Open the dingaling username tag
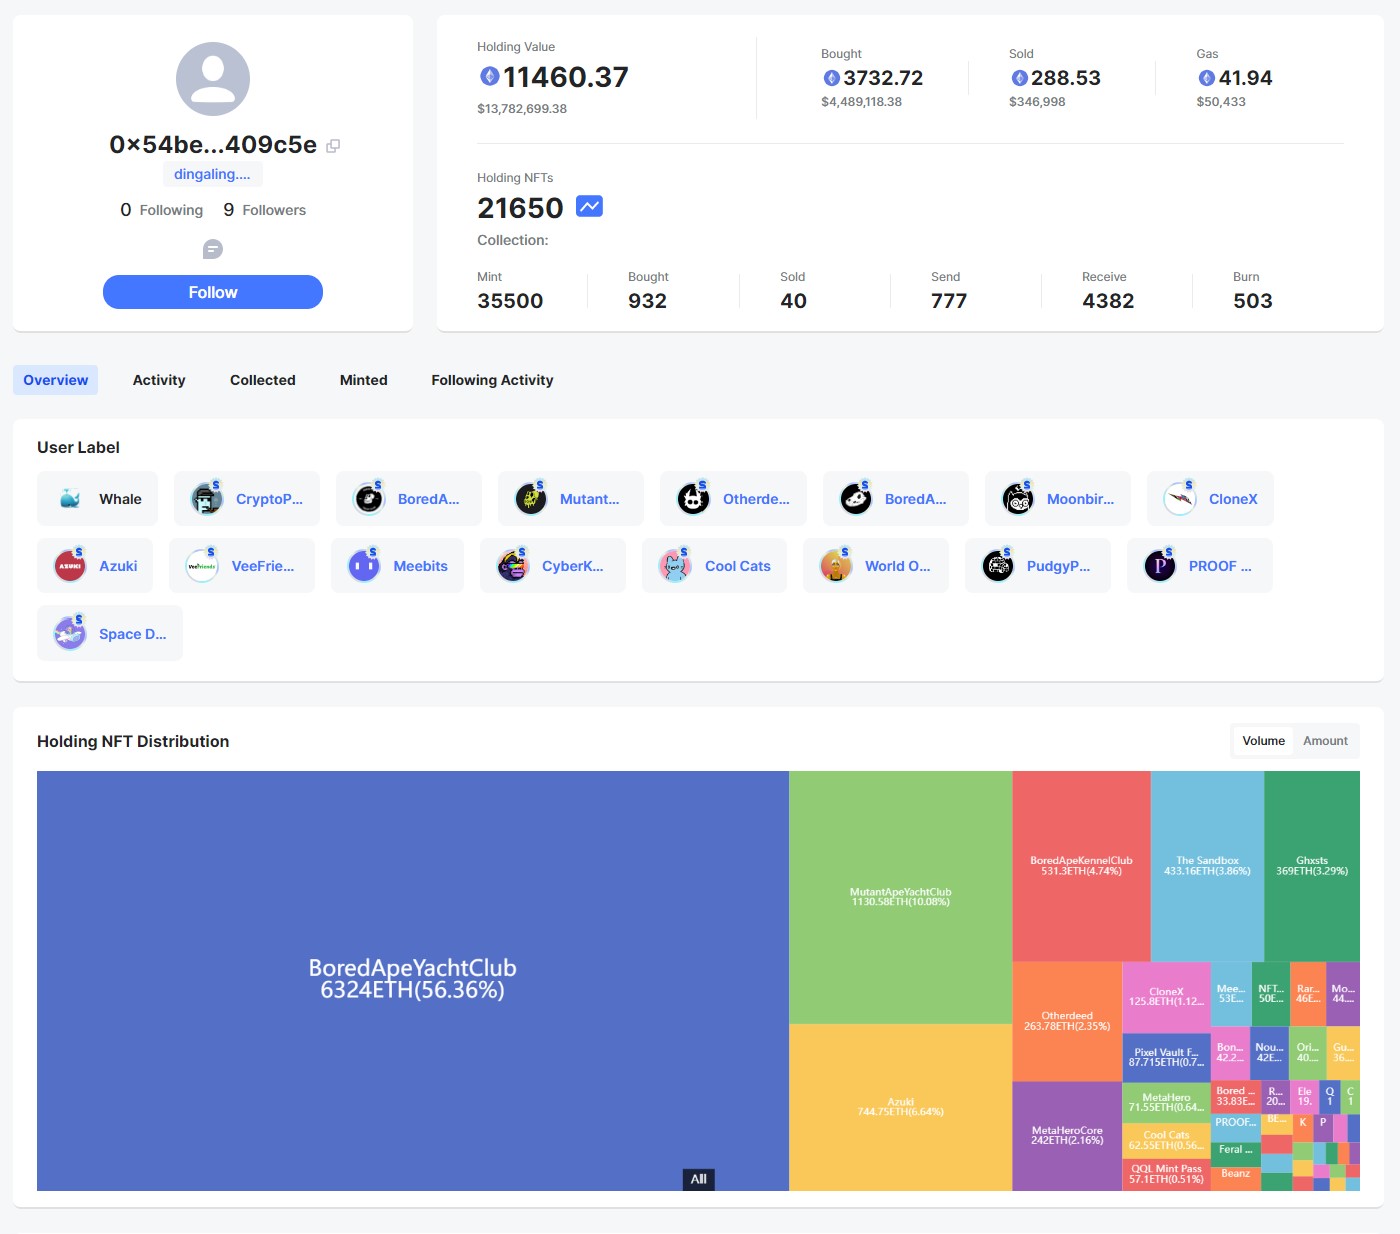This screenshot has width=1400, height=1234. click(212, 174)
